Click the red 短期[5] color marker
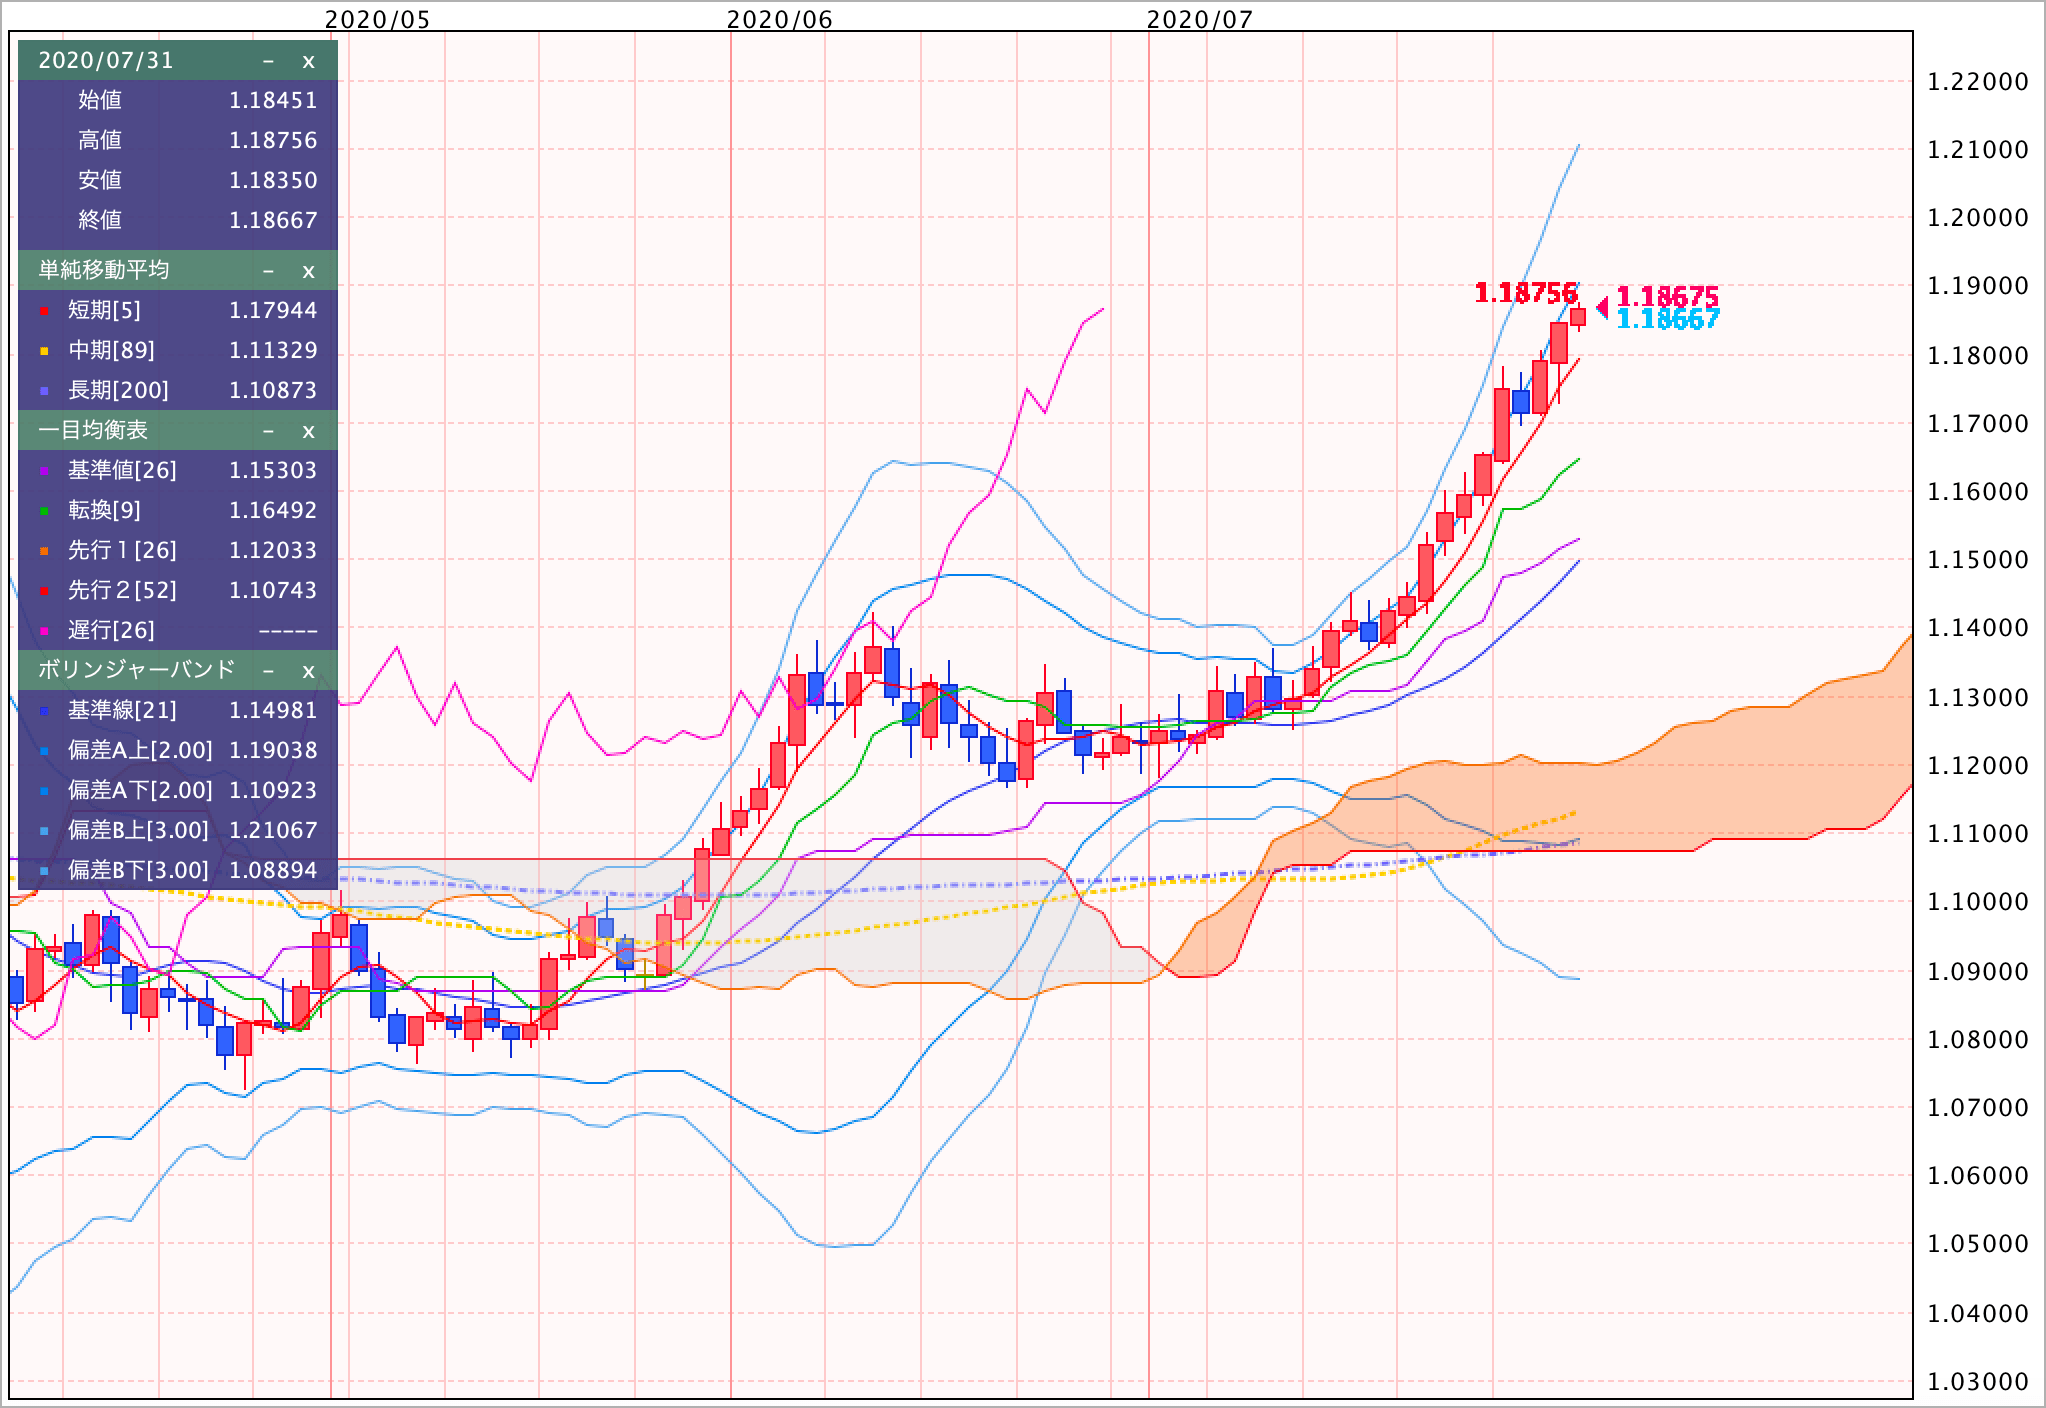Viewport: 2046px width, 1408px height. tap(44, 312)
